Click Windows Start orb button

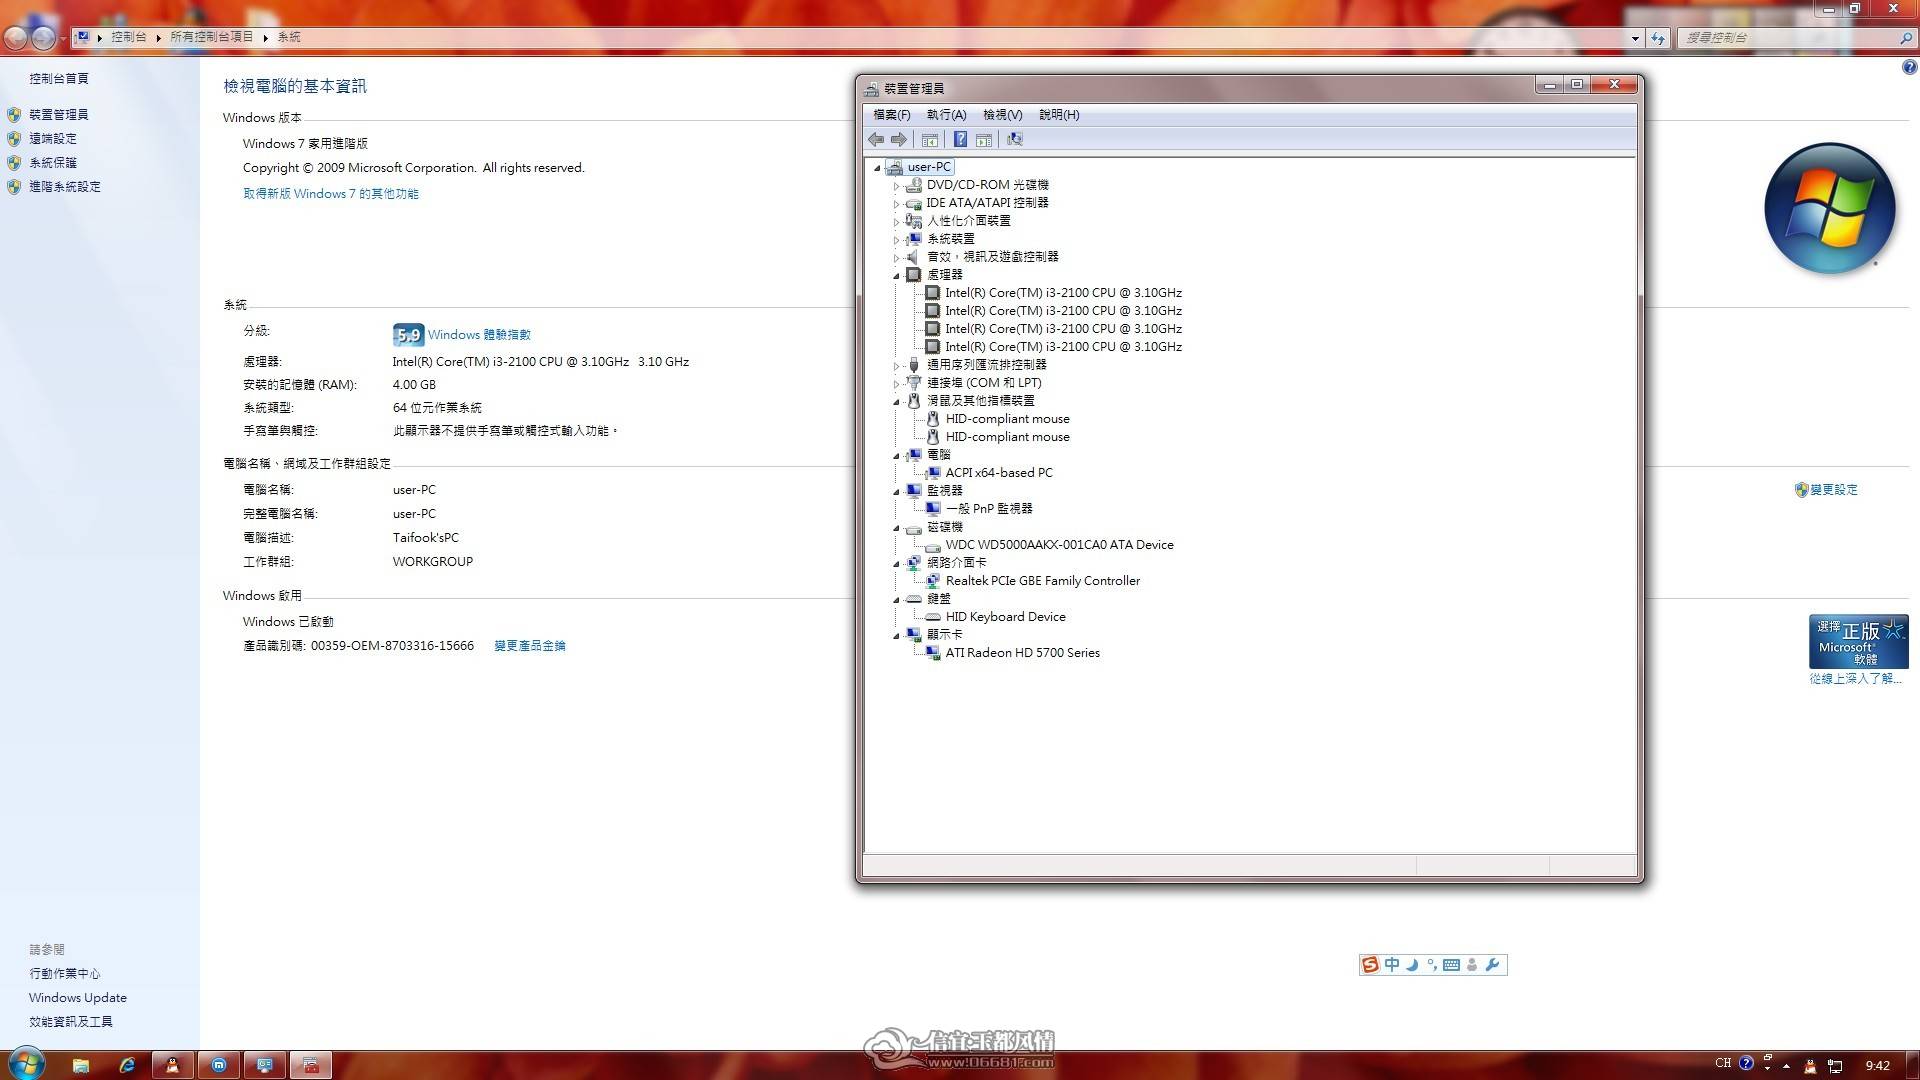point(26,1064)
